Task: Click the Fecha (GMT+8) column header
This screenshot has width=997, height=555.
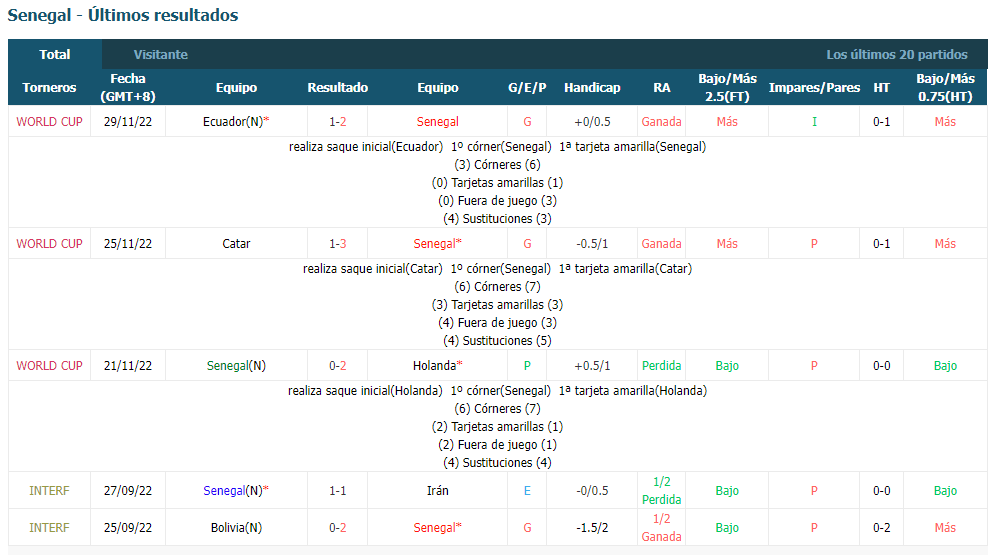Action: pyautogui.click(x=128, y=88)
